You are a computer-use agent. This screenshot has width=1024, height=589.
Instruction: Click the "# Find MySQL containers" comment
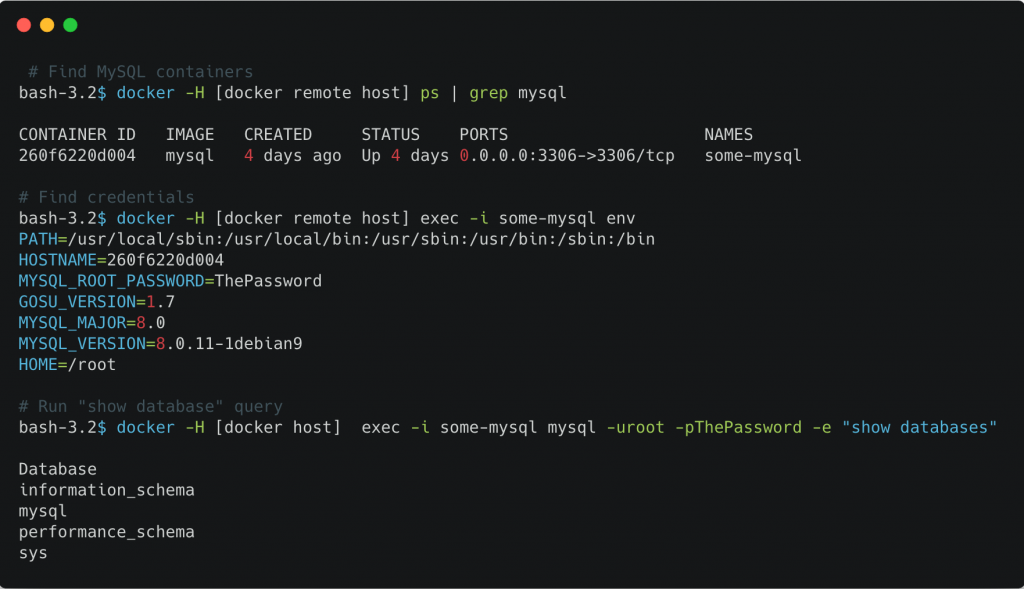[x=140, y=72]
